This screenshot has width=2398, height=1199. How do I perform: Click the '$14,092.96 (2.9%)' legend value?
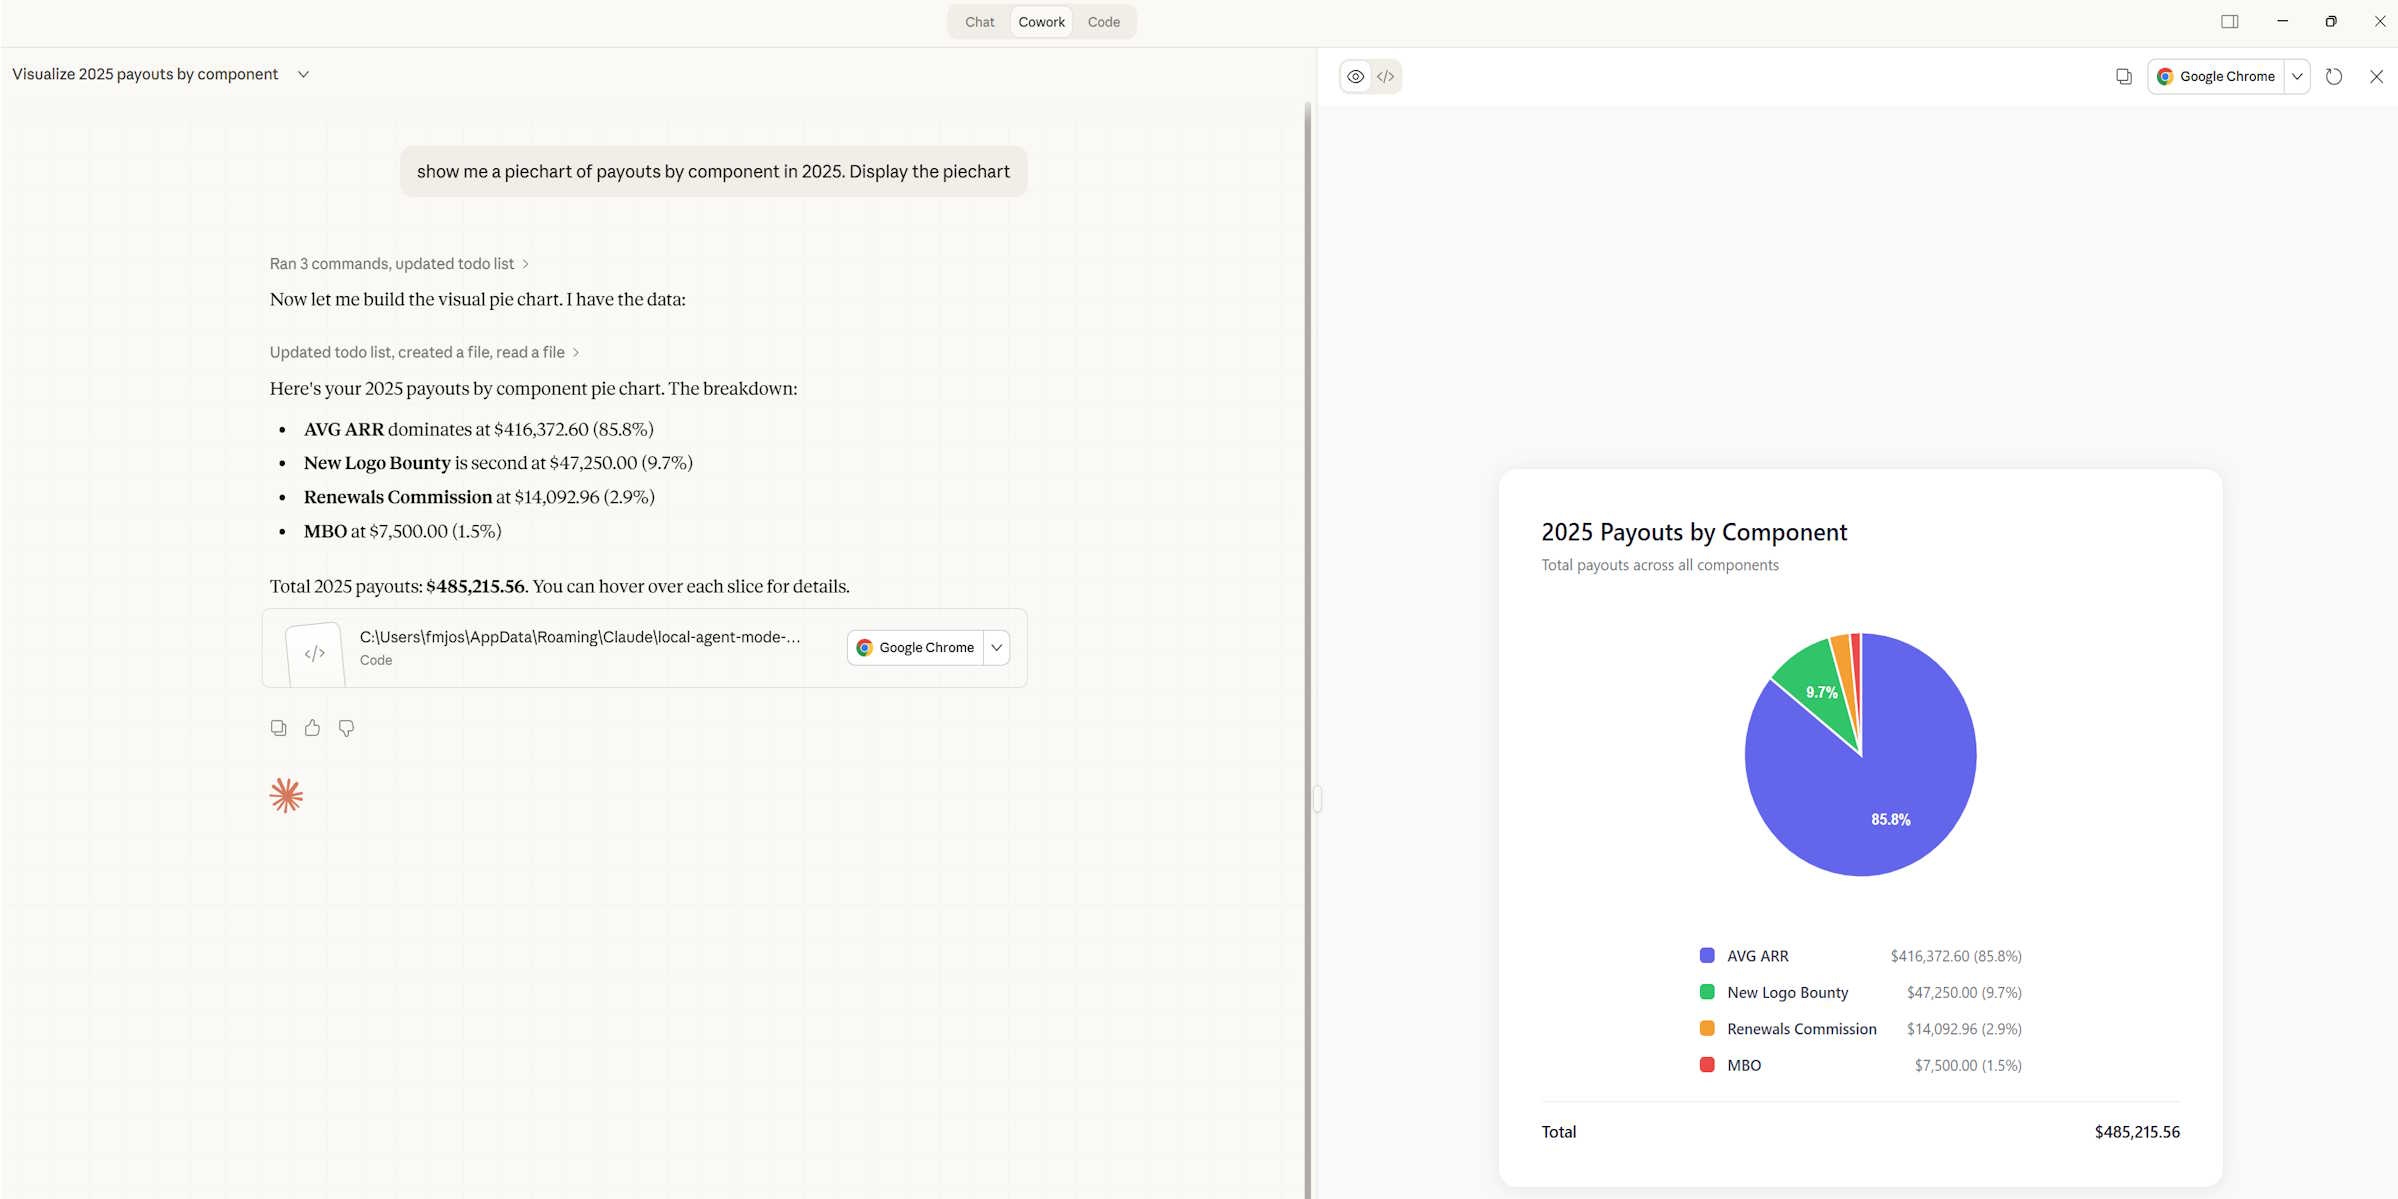[x=1963, y=1029]
